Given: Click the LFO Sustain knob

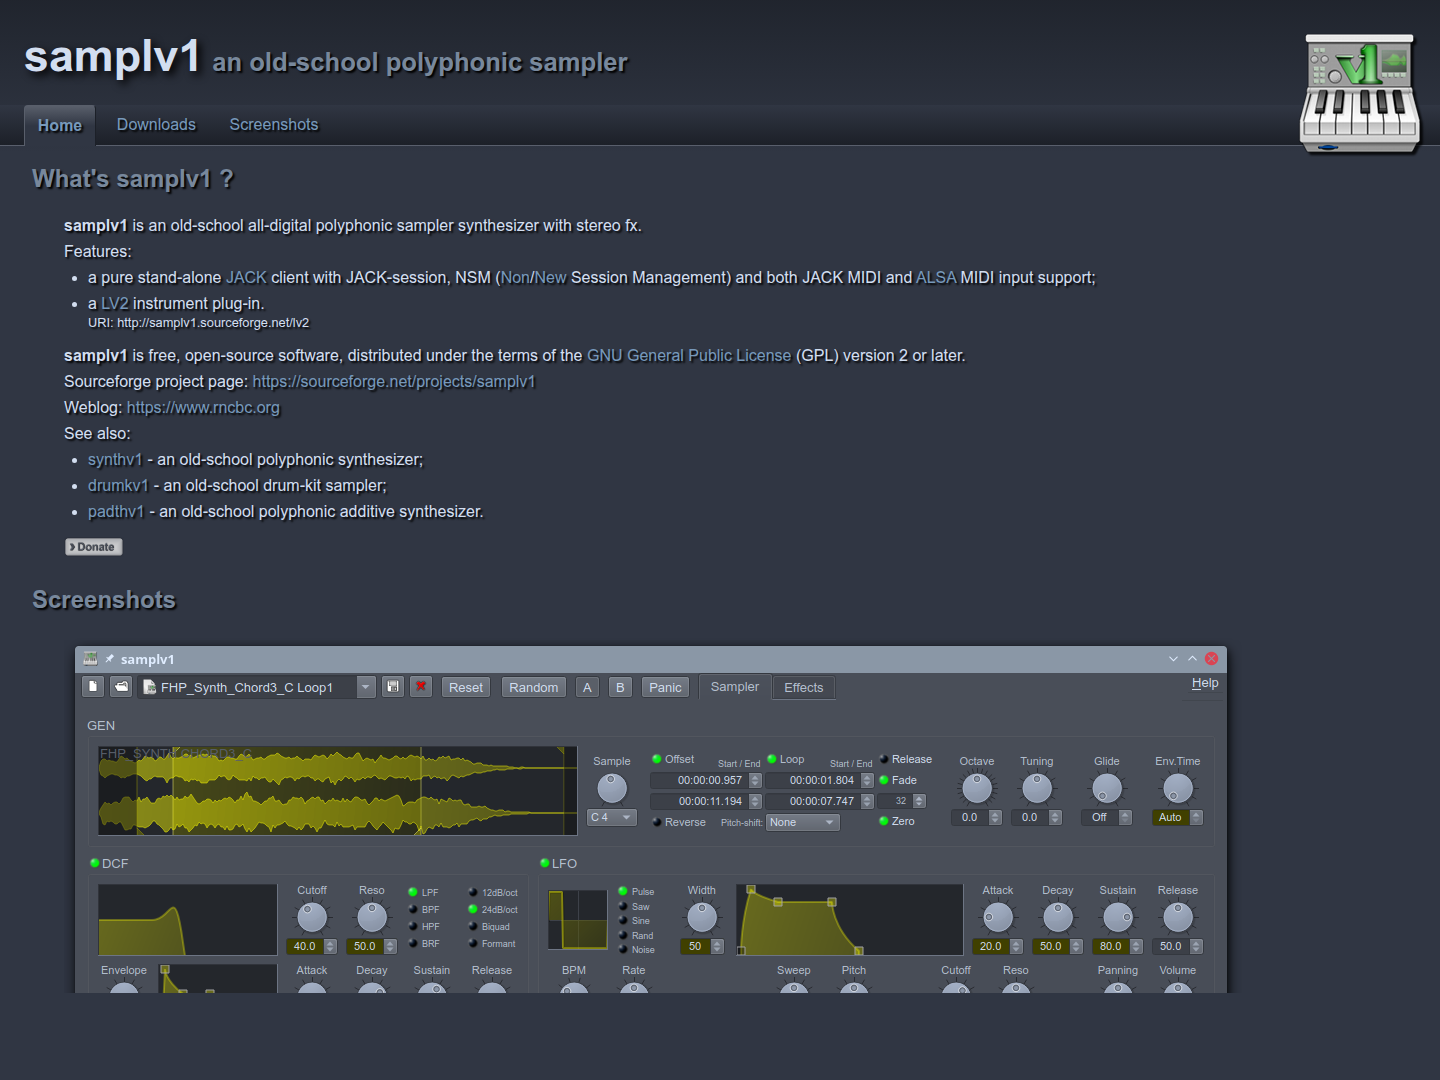Looking at the screenshot, I should pos(1118,917).
